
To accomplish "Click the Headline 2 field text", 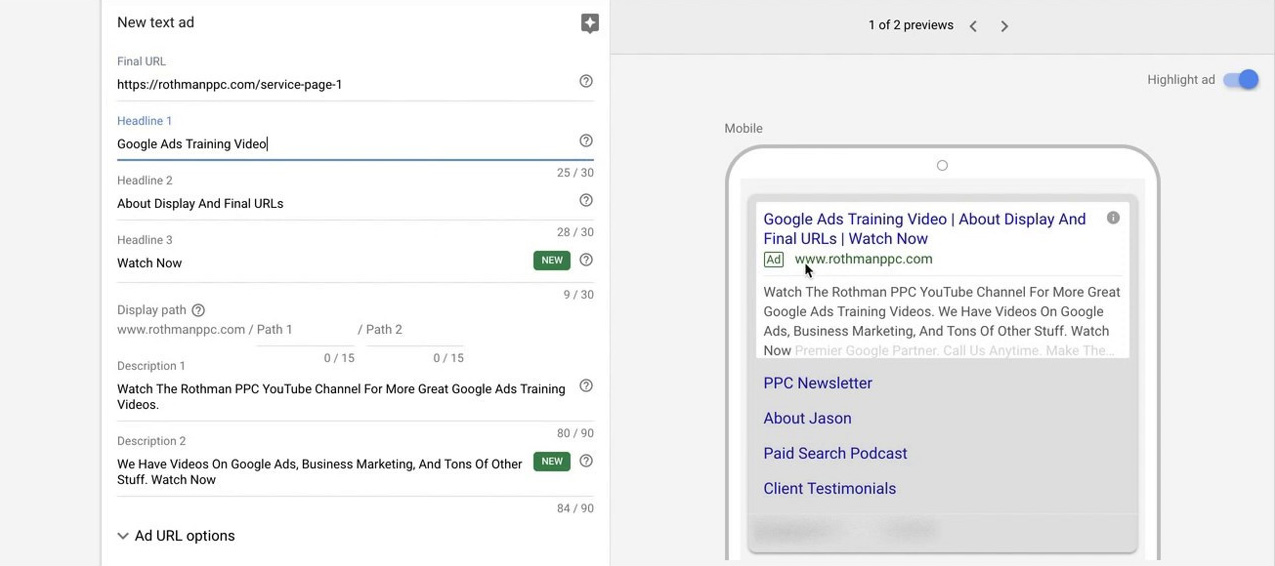I will point(200,204).
